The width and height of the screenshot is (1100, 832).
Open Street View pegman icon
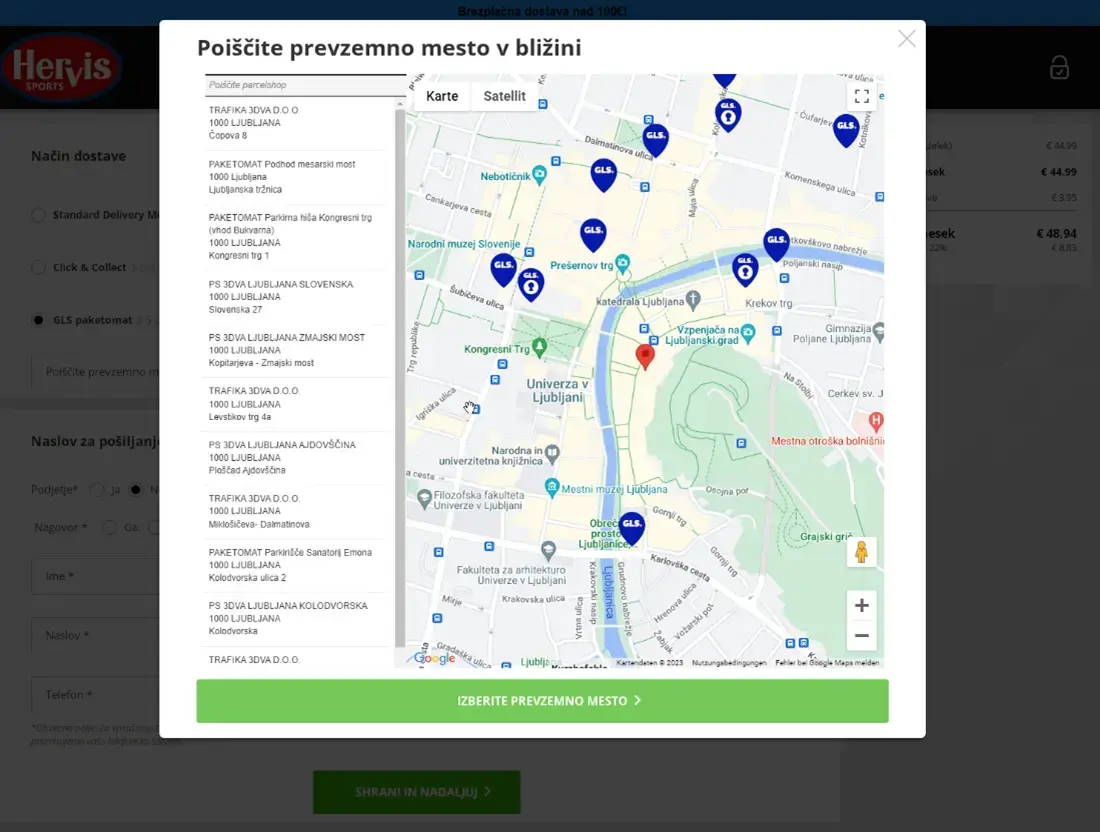pos(861,552)
